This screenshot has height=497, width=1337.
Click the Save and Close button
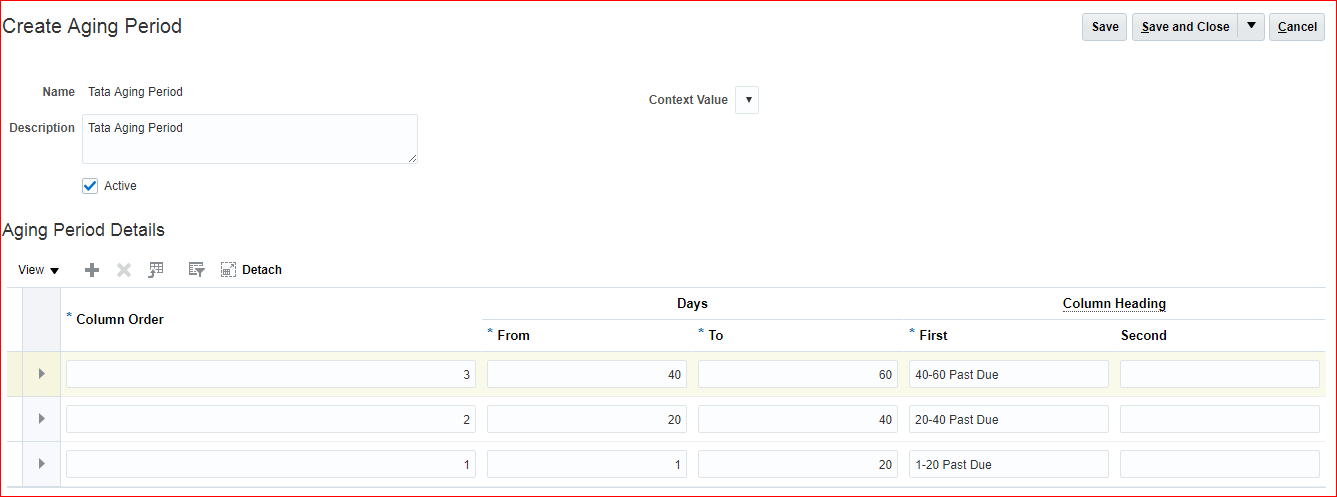tap(1185, 27)
